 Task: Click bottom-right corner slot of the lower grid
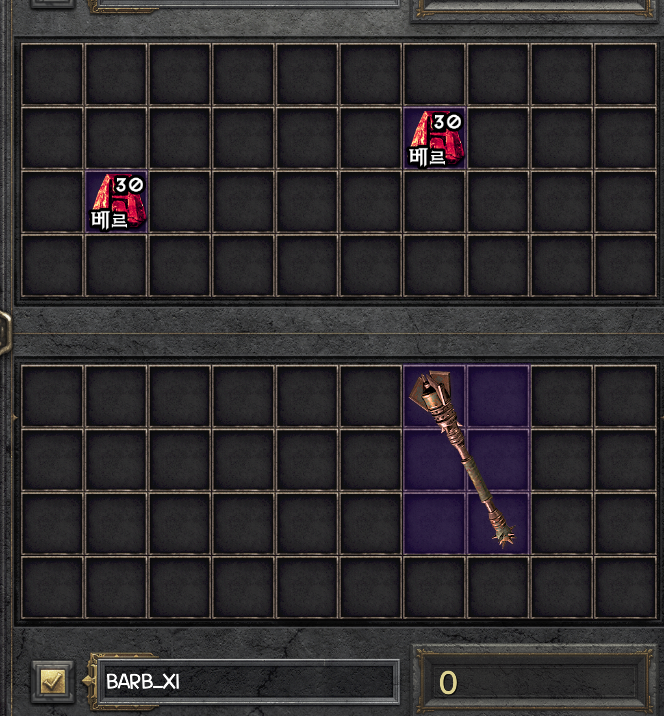pos(626,587)
